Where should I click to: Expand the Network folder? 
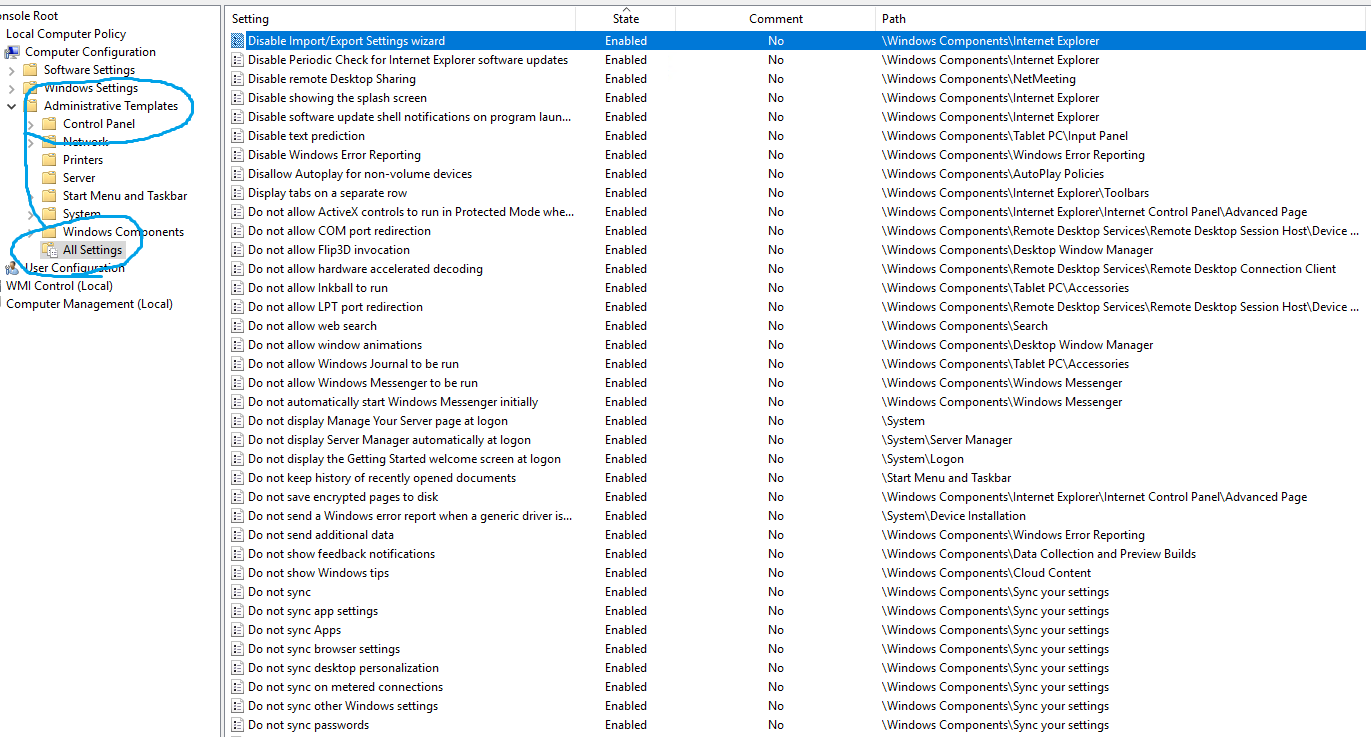coord(30,142)
